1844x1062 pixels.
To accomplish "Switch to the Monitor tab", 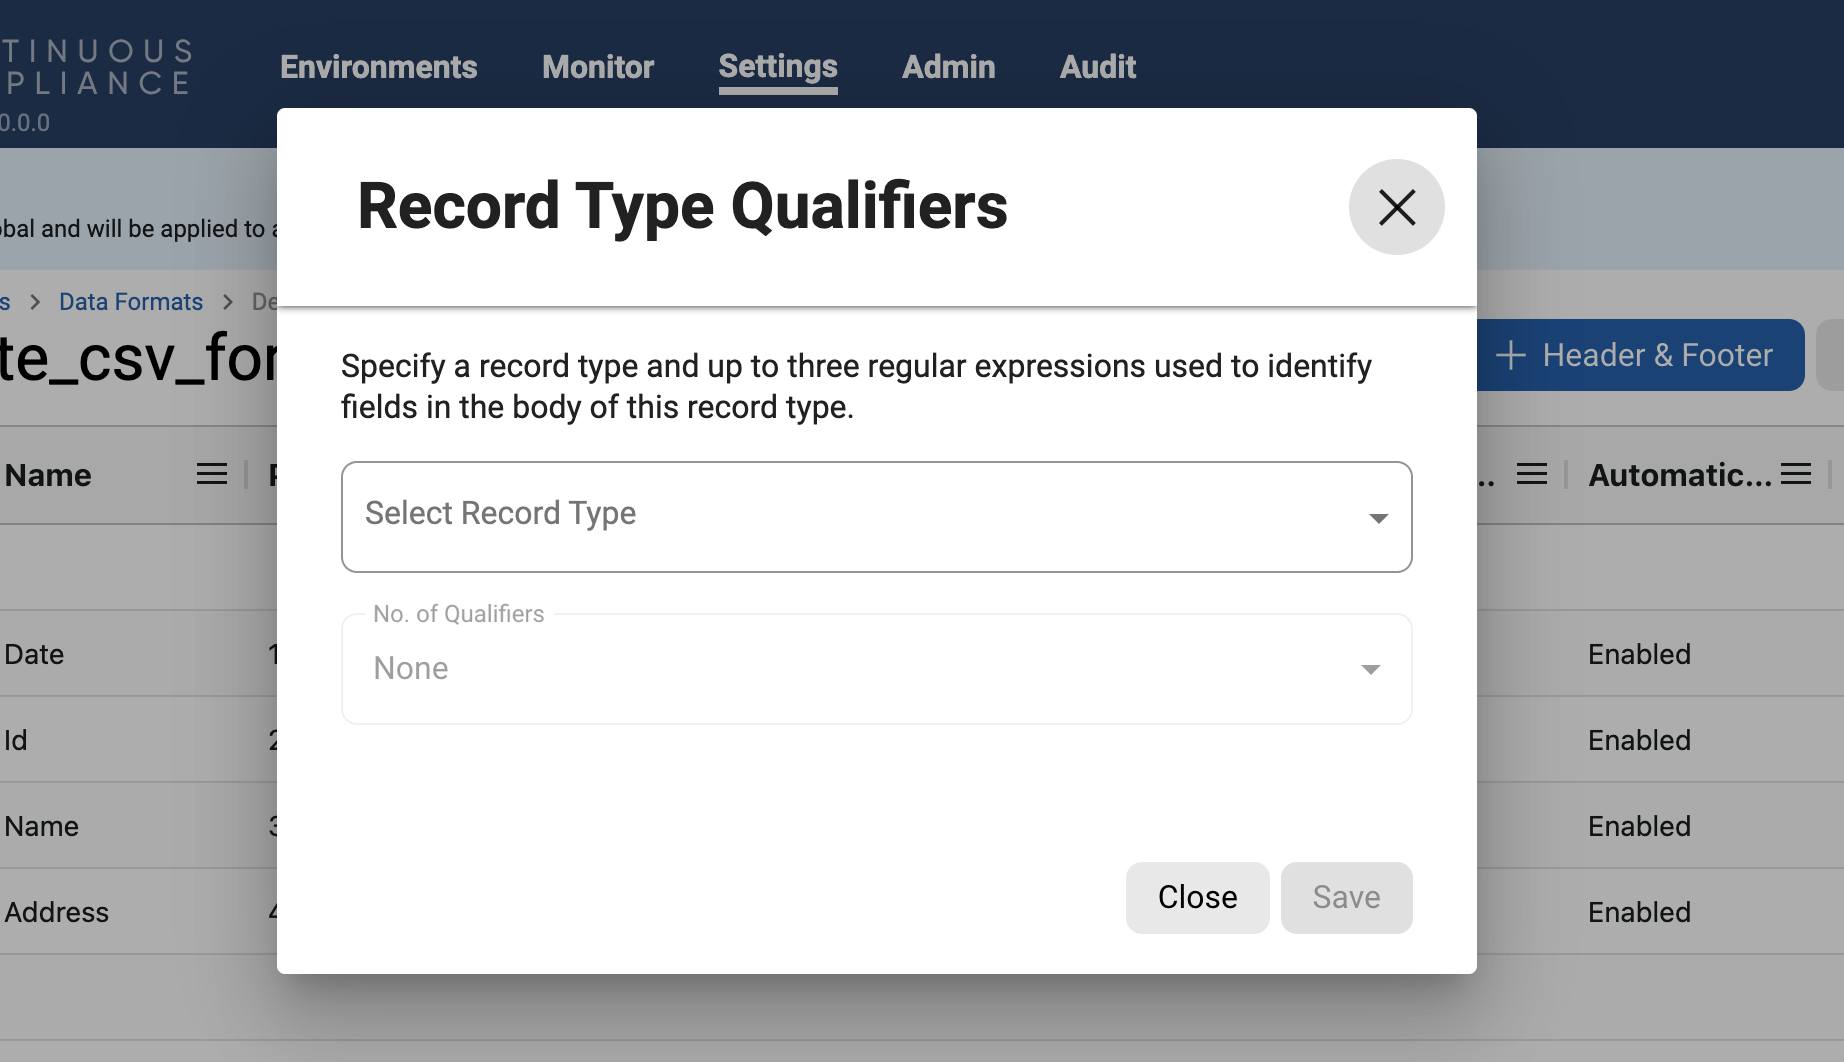I will click(597, 67).
